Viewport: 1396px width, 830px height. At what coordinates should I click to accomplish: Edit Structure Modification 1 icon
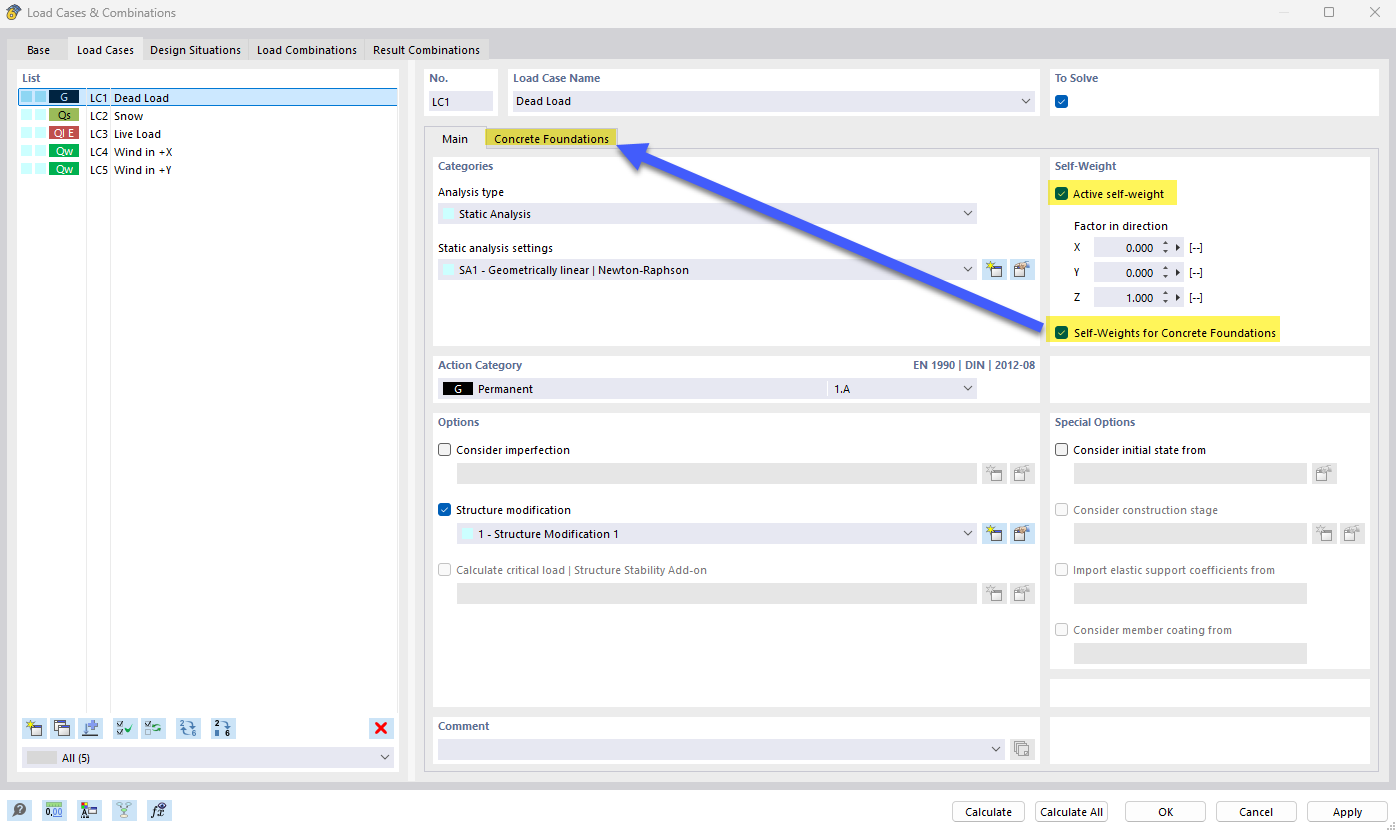[x=1021, y=533]
